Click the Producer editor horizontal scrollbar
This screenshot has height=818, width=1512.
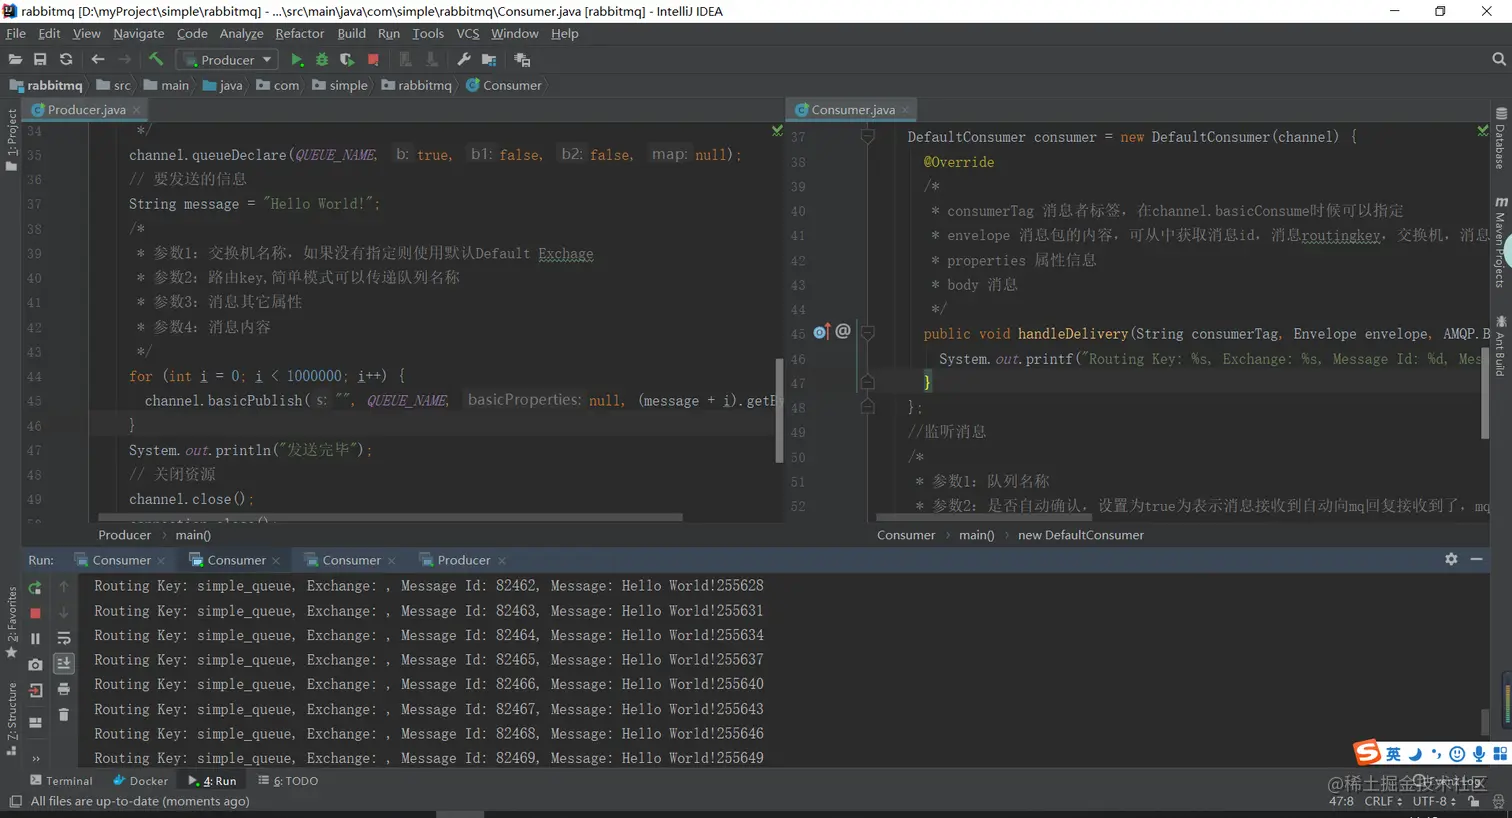[x=390, y=518]
